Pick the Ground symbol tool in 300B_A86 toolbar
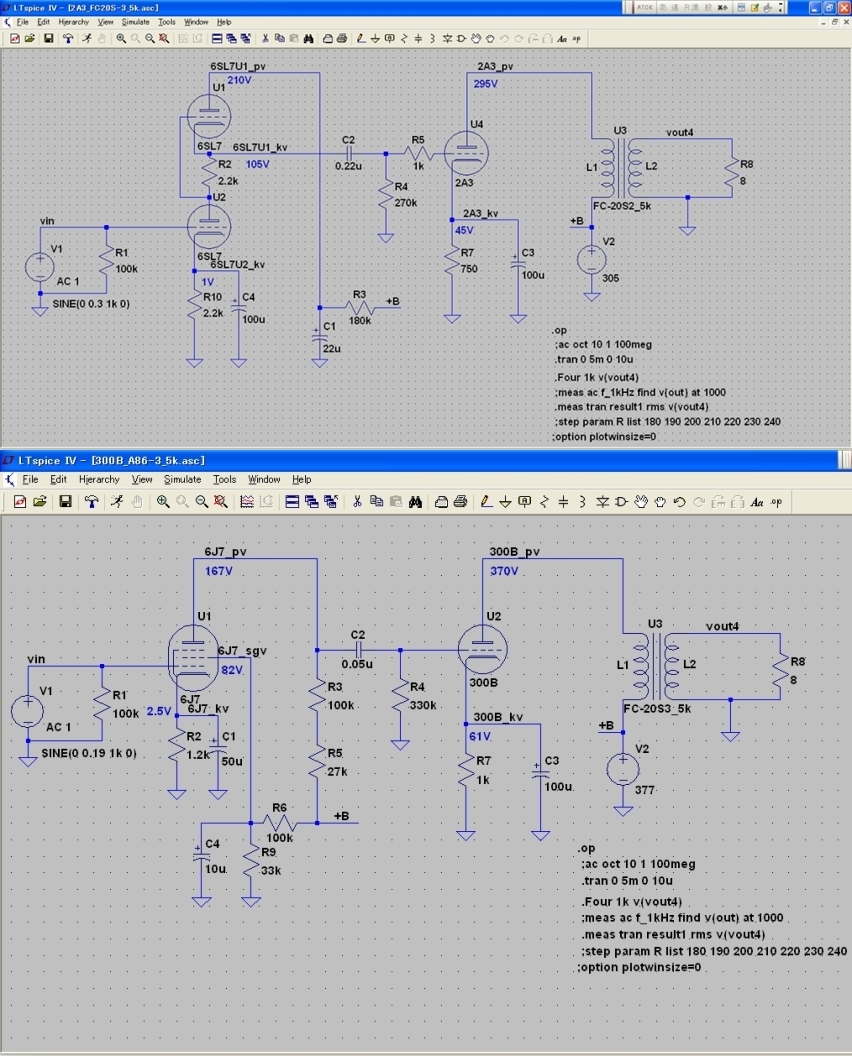The width and height of the screenshot is (852, 1056). click(x=505, y=501)
